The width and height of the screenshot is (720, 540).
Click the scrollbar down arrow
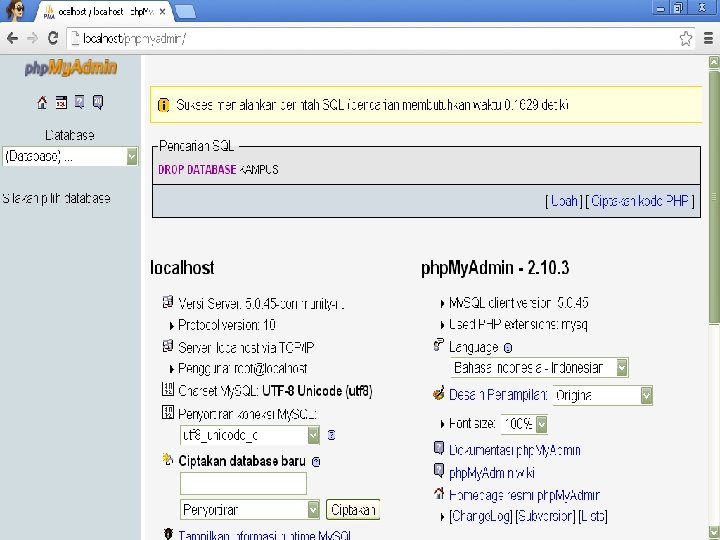click(714, 531)
